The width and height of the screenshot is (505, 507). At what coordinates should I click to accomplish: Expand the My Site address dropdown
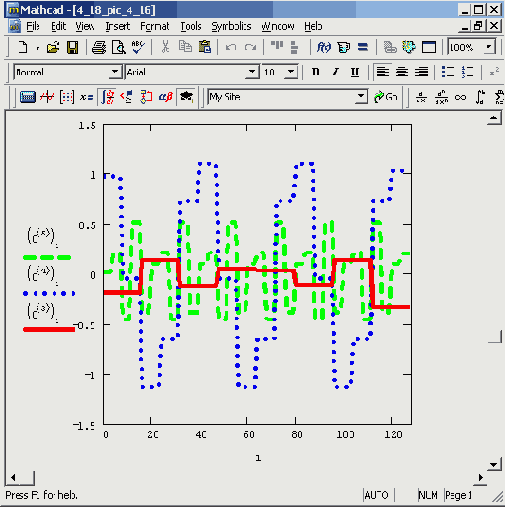pos(361,97)
